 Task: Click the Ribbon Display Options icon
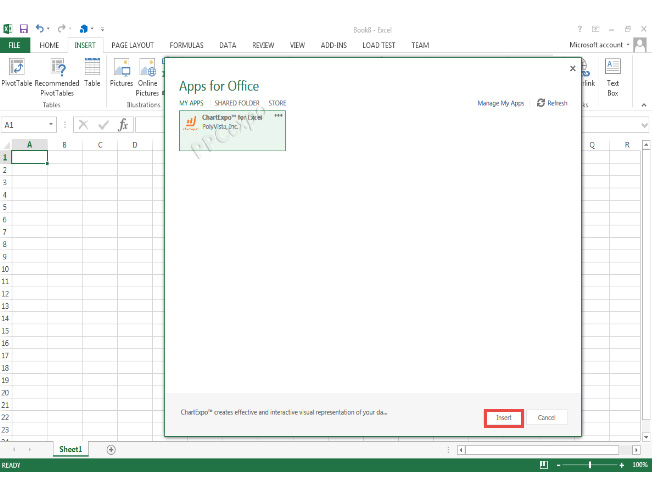(x=595, y=29)
